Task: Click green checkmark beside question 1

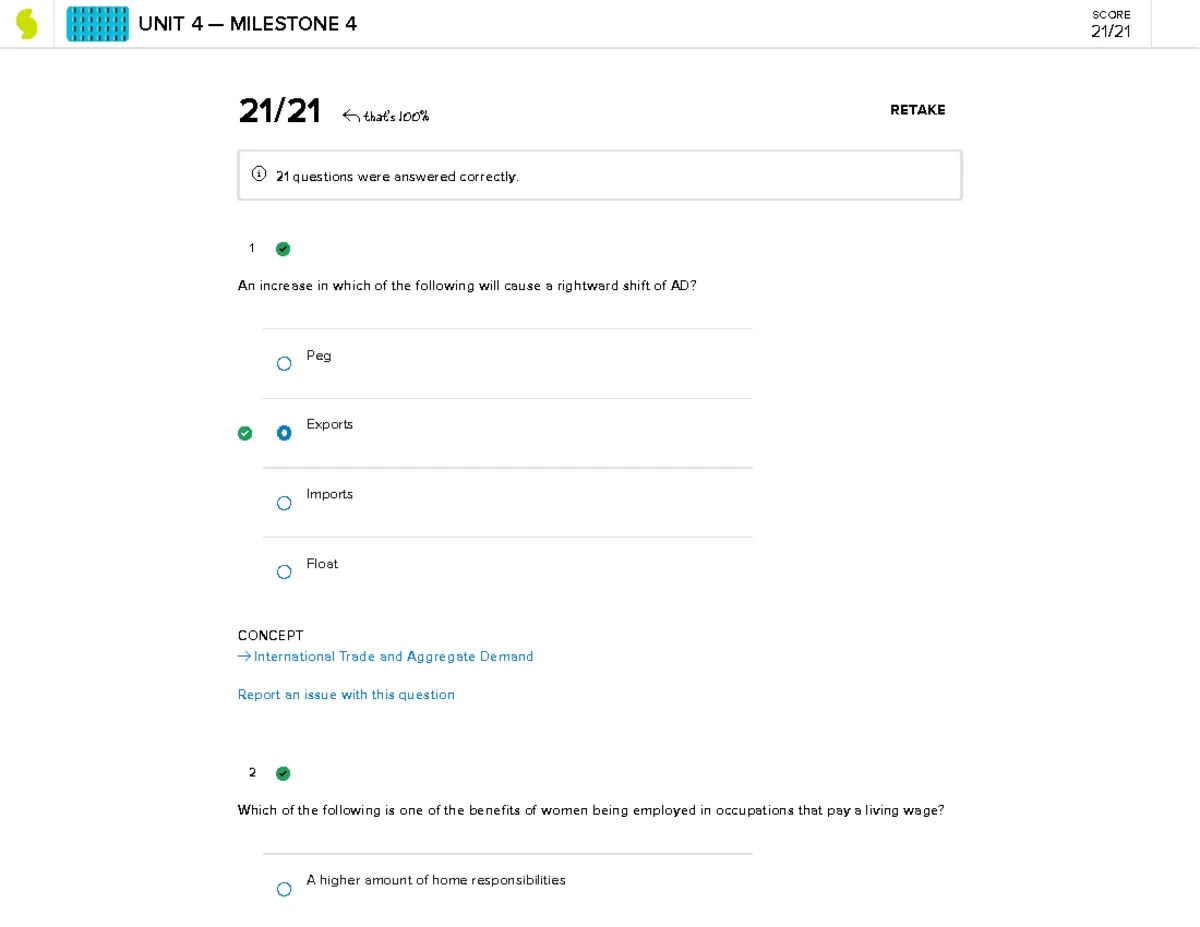Action: tap(283, 249)
